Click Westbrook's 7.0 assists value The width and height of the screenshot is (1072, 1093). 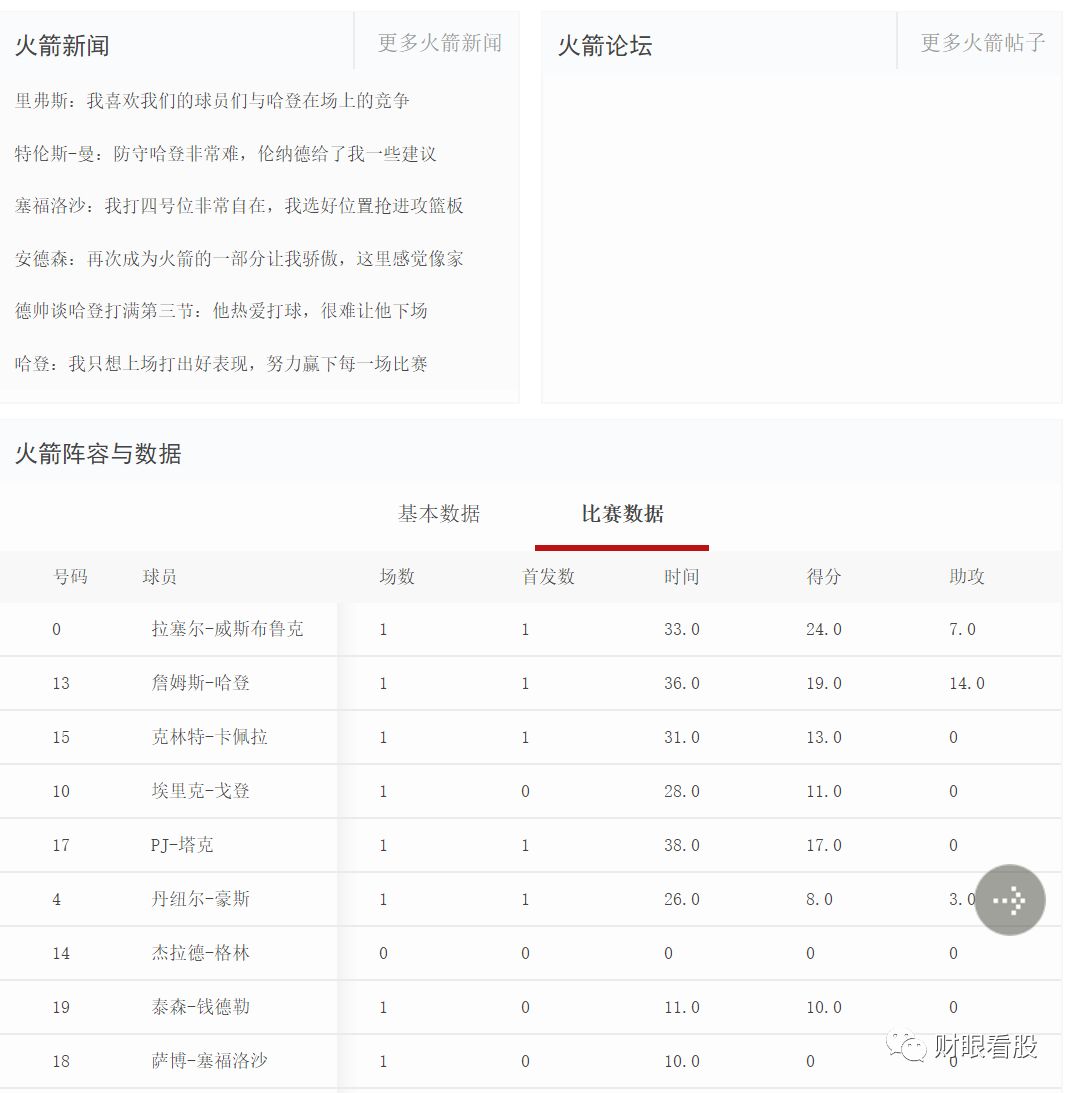pyautogui.click(x=963, y=629)
